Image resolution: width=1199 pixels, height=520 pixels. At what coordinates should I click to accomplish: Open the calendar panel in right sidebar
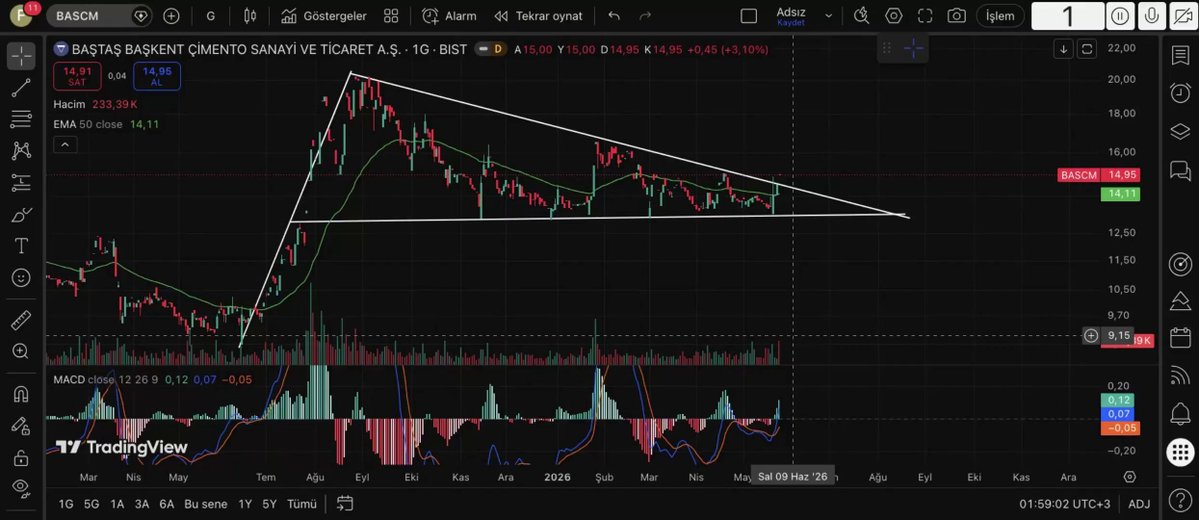point(1180,337)
